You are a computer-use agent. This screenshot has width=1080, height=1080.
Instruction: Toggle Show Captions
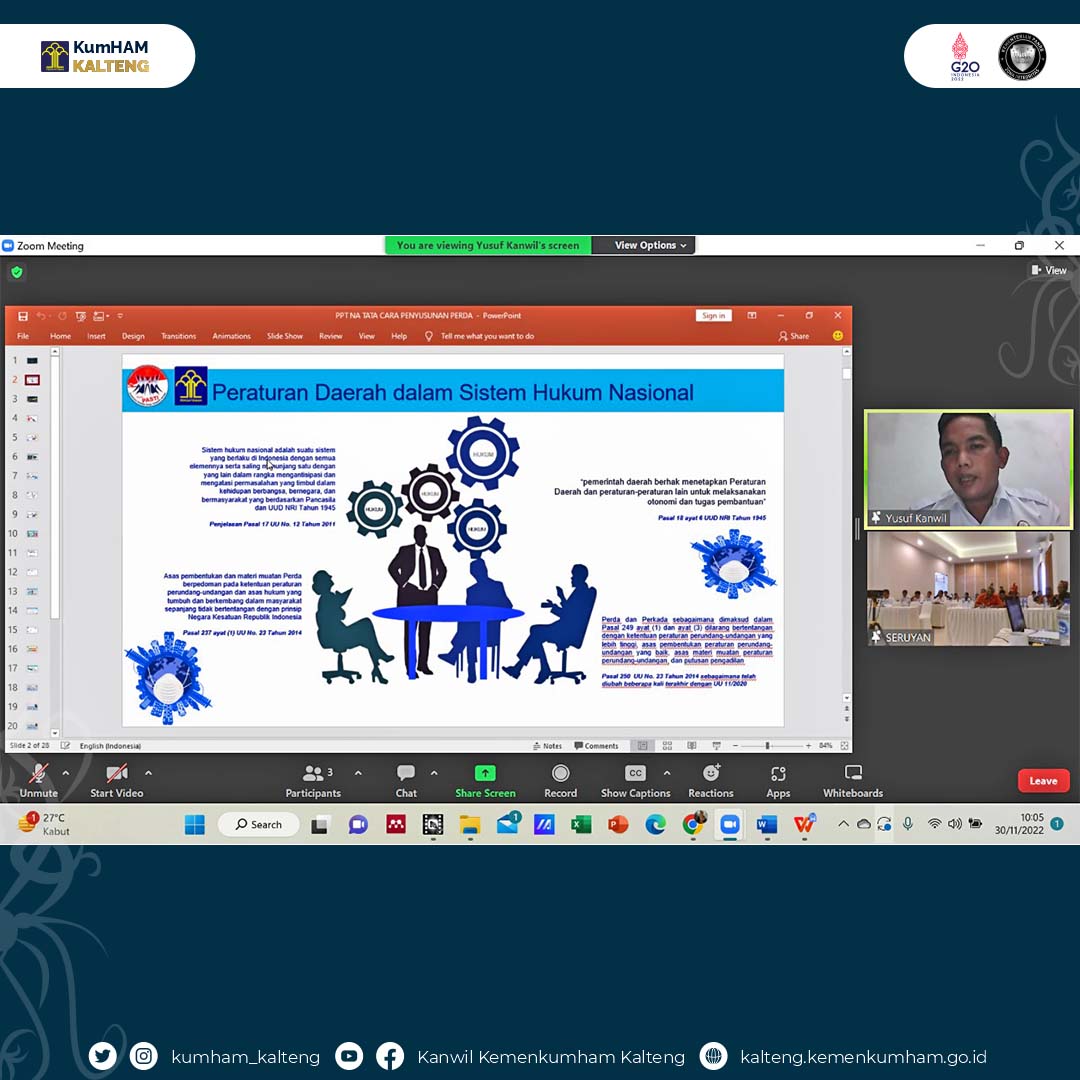[x=635, y=774]
